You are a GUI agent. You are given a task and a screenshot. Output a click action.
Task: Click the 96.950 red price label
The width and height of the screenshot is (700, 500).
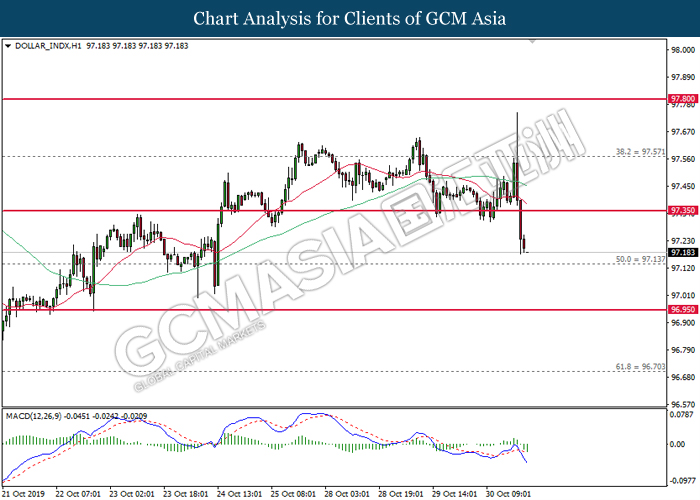click(683, 309)
